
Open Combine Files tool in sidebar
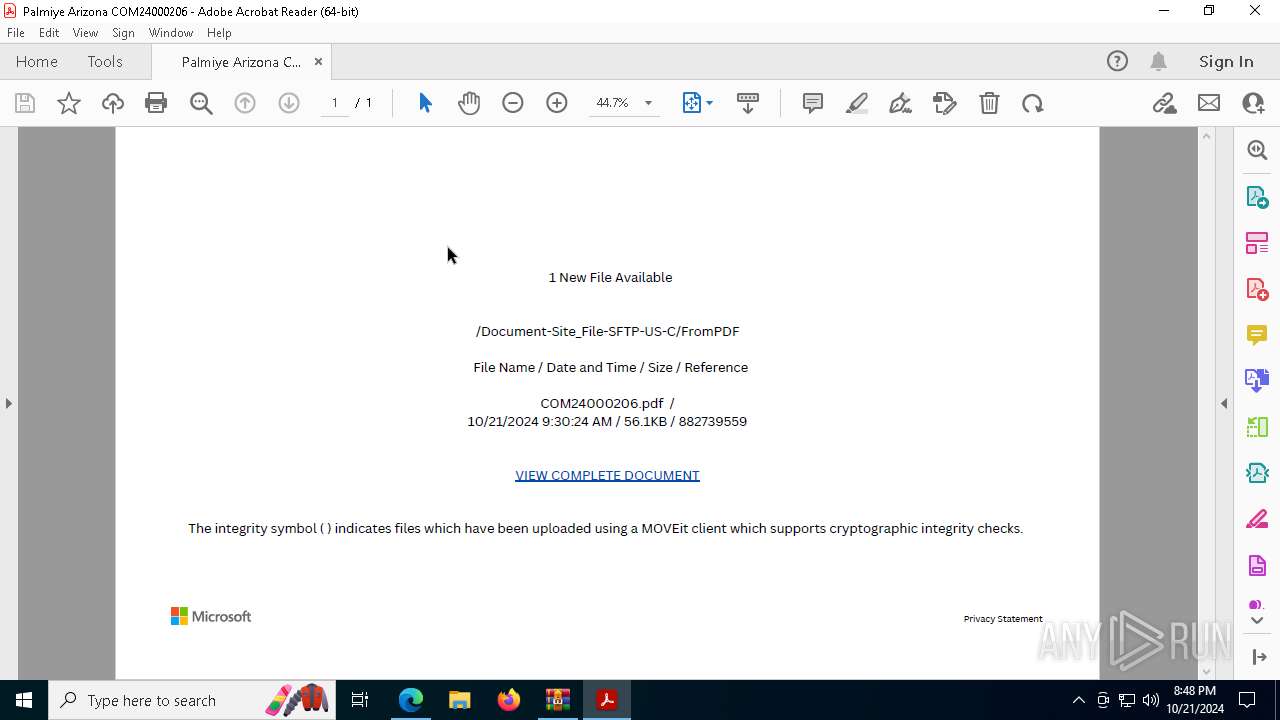[x=1257, y=380]
